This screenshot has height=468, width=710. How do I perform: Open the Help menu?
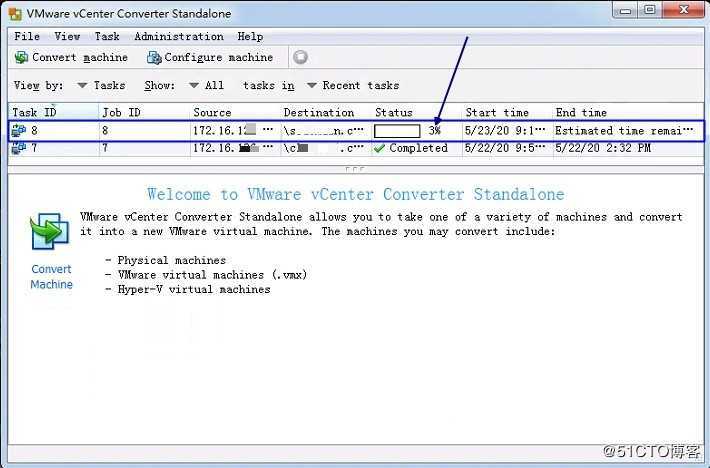250,36
